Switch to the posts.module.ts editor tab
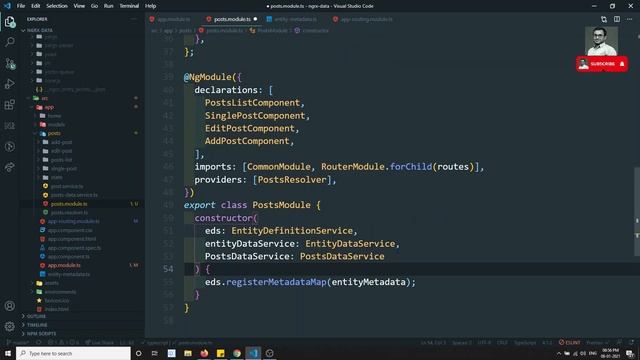This screenshot has height=360, width=640. (x=232, y=19)
